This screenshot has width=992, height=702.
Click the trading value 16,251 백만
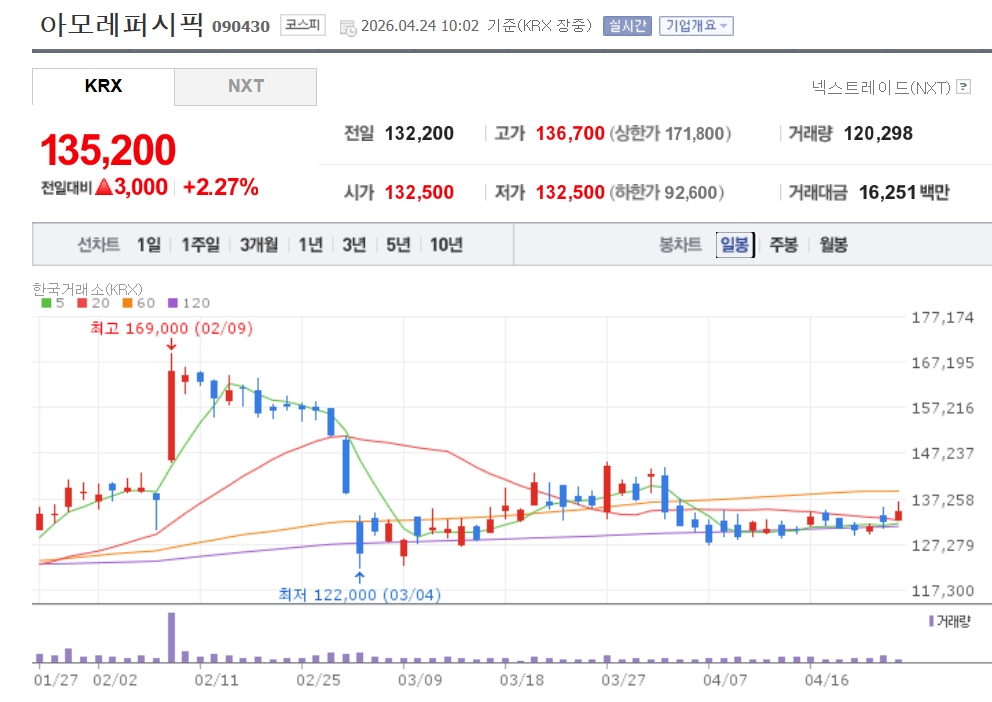click(903, 192)
